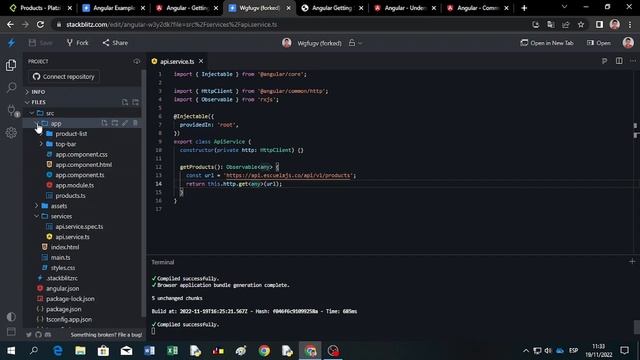
Task: Open the Ports plug icon in sidebar
Action: tap(11, 109)
